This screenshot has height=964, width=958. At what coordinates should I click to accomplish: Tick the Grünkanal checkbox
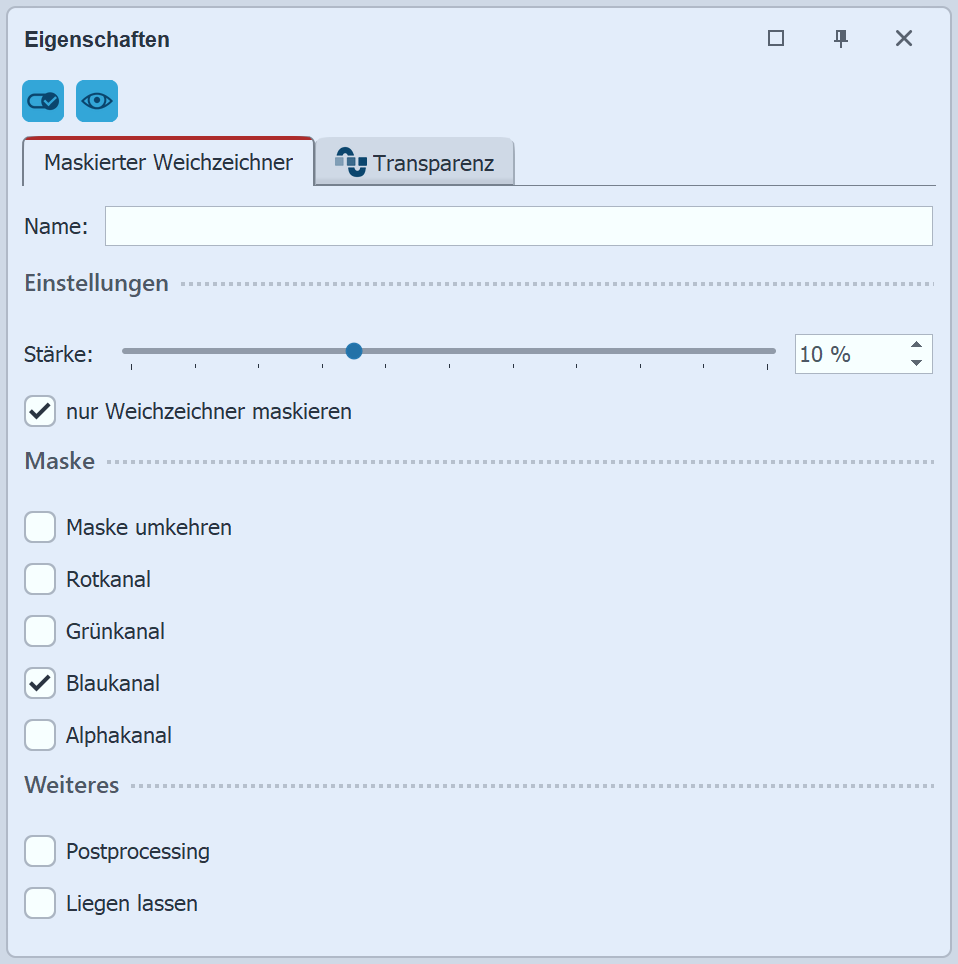tap(40, 631)
